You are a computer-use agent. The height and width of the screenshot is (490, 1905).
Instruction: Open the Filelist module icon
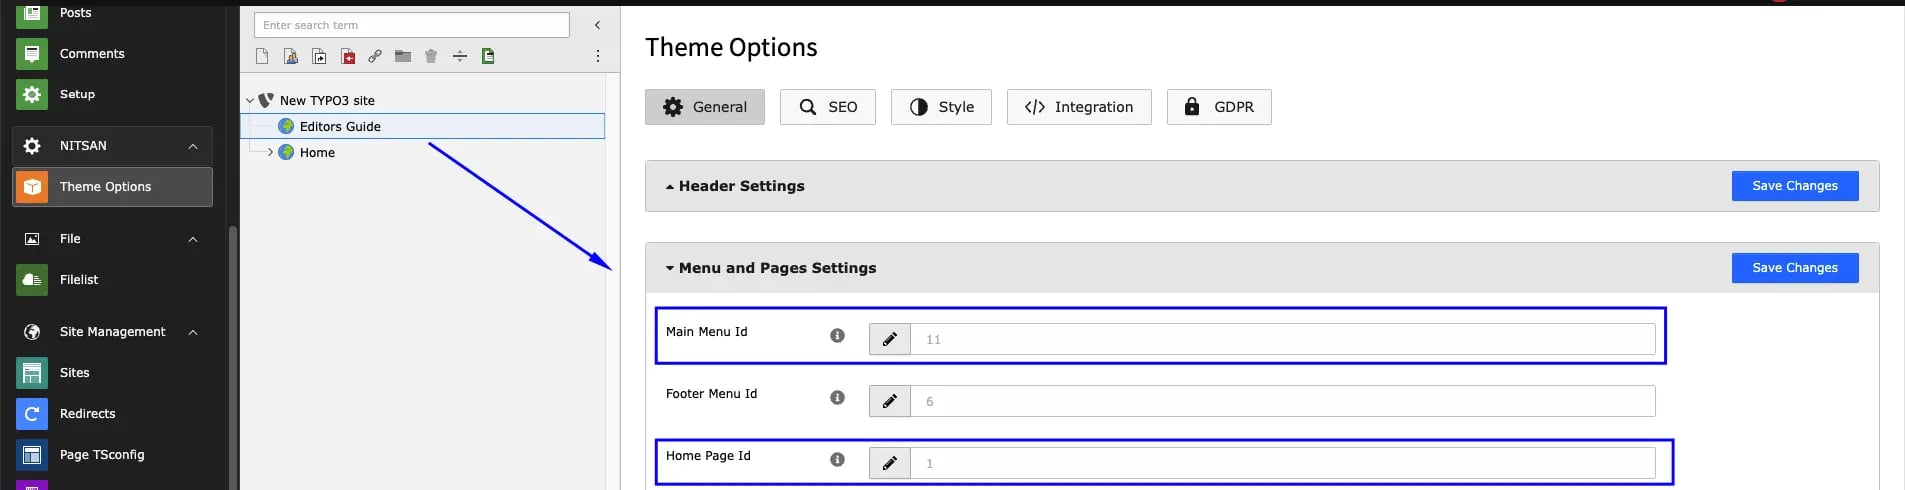tap(32, 280)
